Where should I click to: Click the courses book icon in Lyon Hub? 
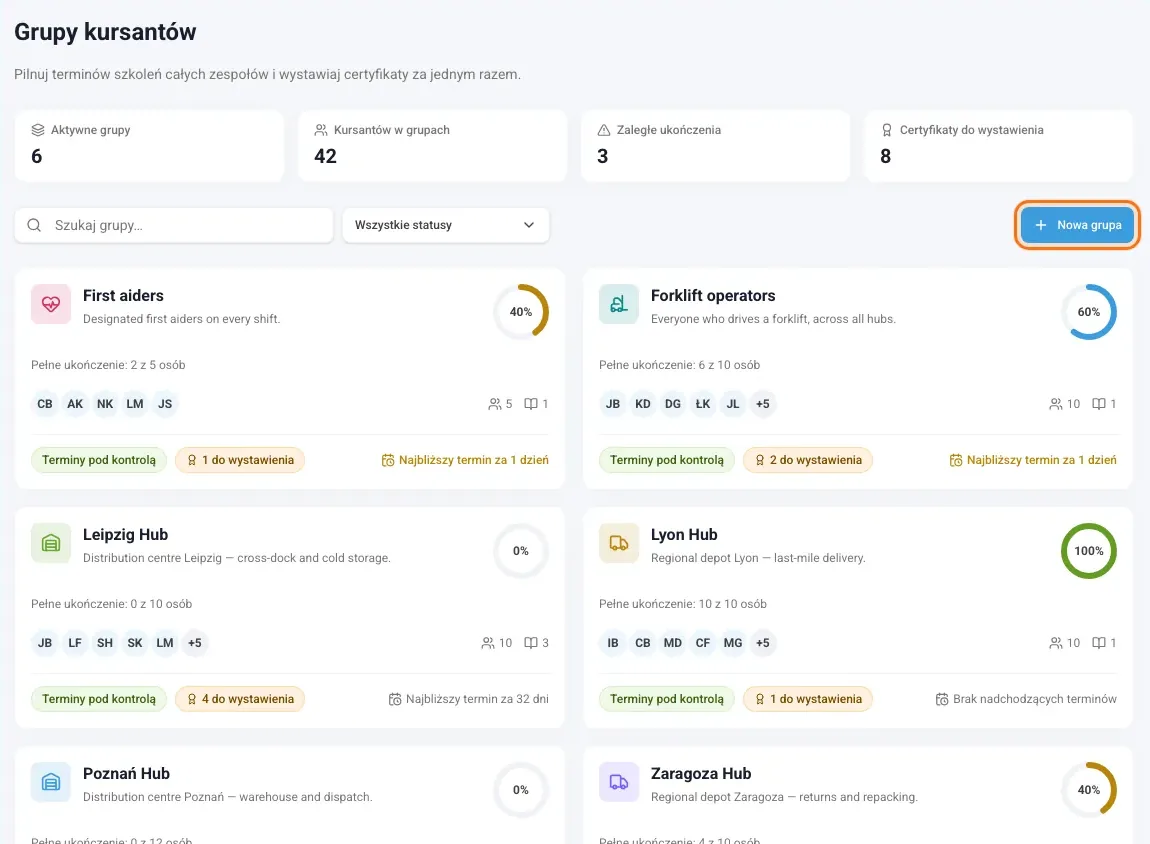click(x=1099, y=643)
